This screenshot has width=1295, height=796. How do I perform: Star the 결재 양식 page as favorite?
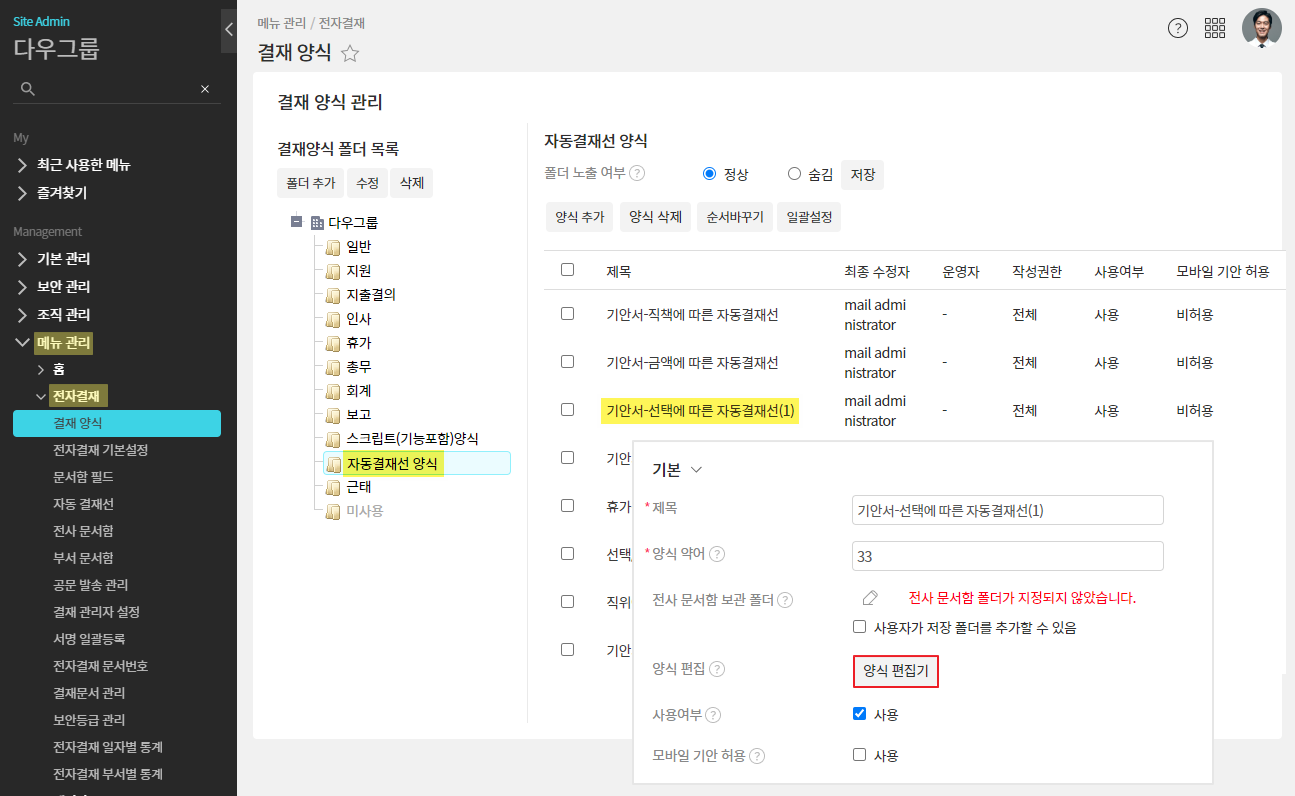tap(350, 54)
